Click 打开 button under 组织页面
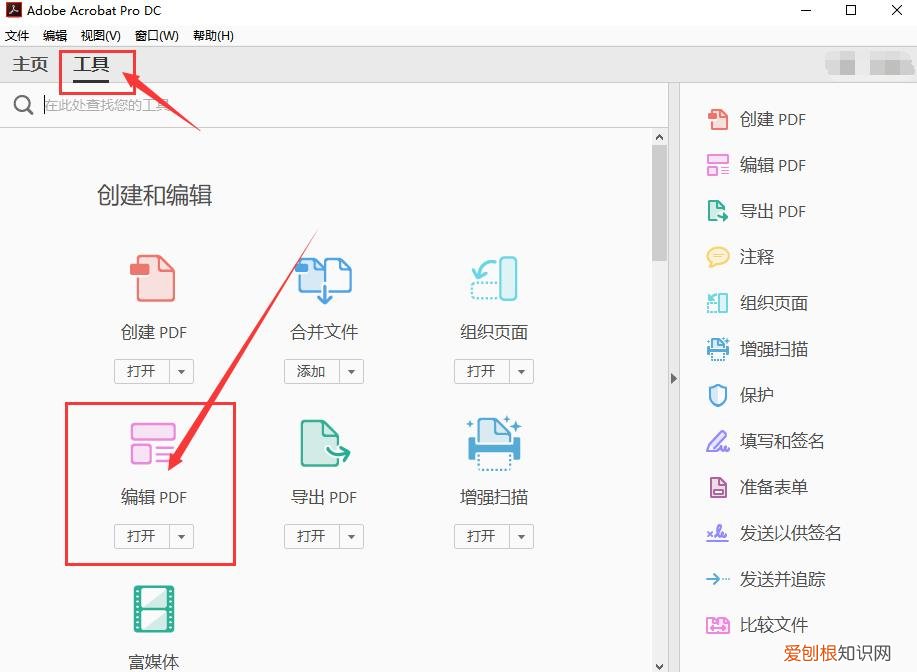This screenshot has width=917, height=672. click(482, 371)
